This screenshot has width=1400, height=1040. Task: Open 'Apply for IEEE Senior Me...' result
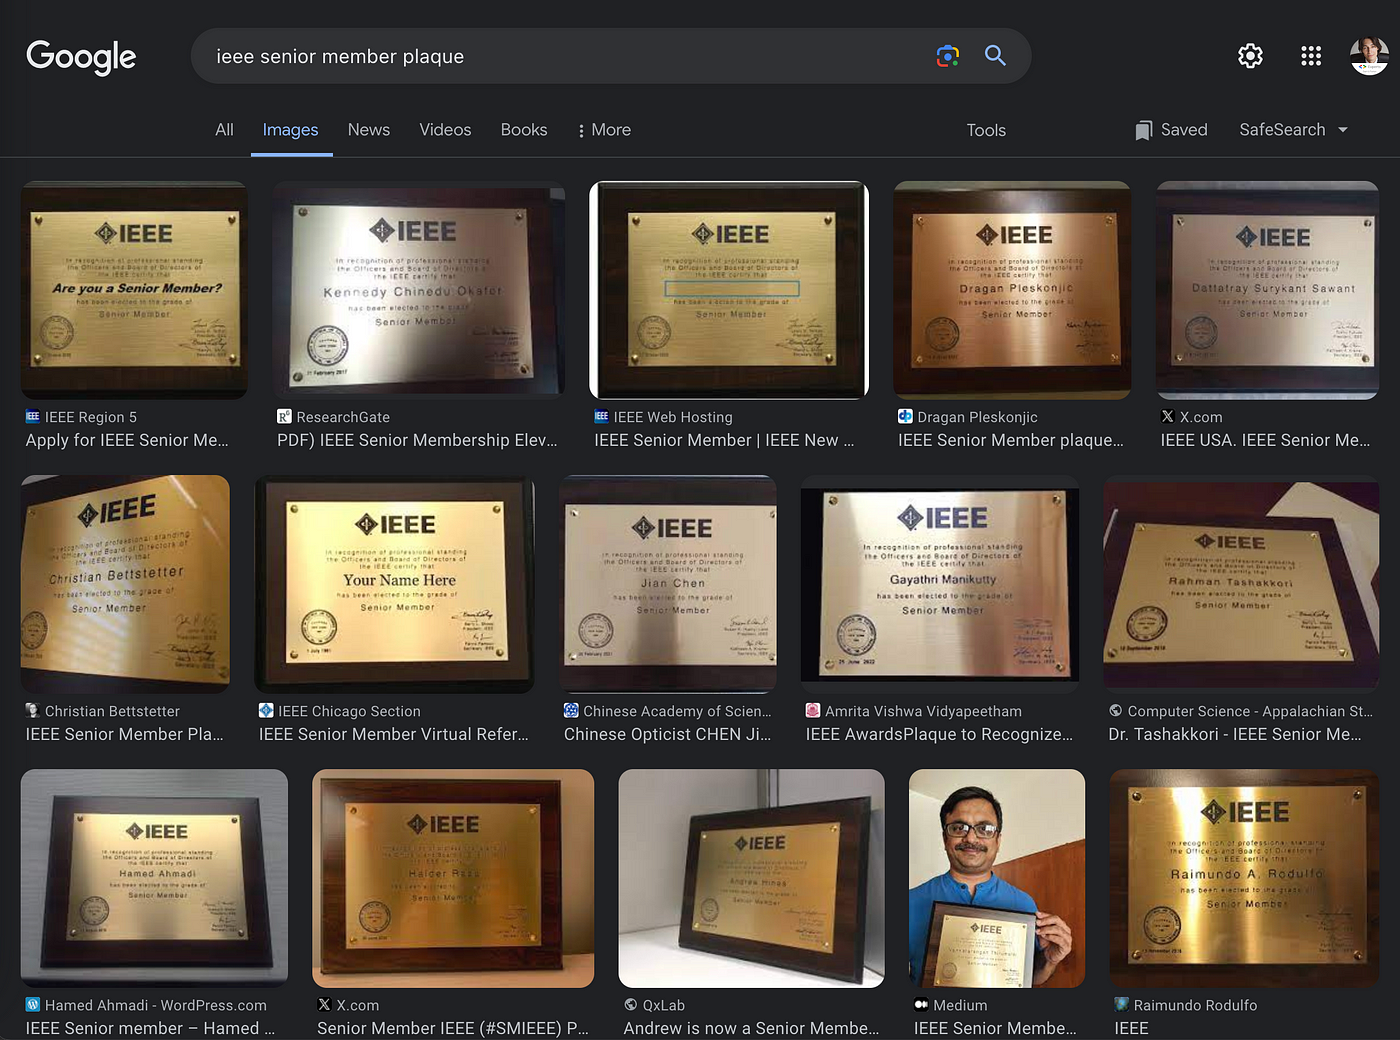point(127,440)
